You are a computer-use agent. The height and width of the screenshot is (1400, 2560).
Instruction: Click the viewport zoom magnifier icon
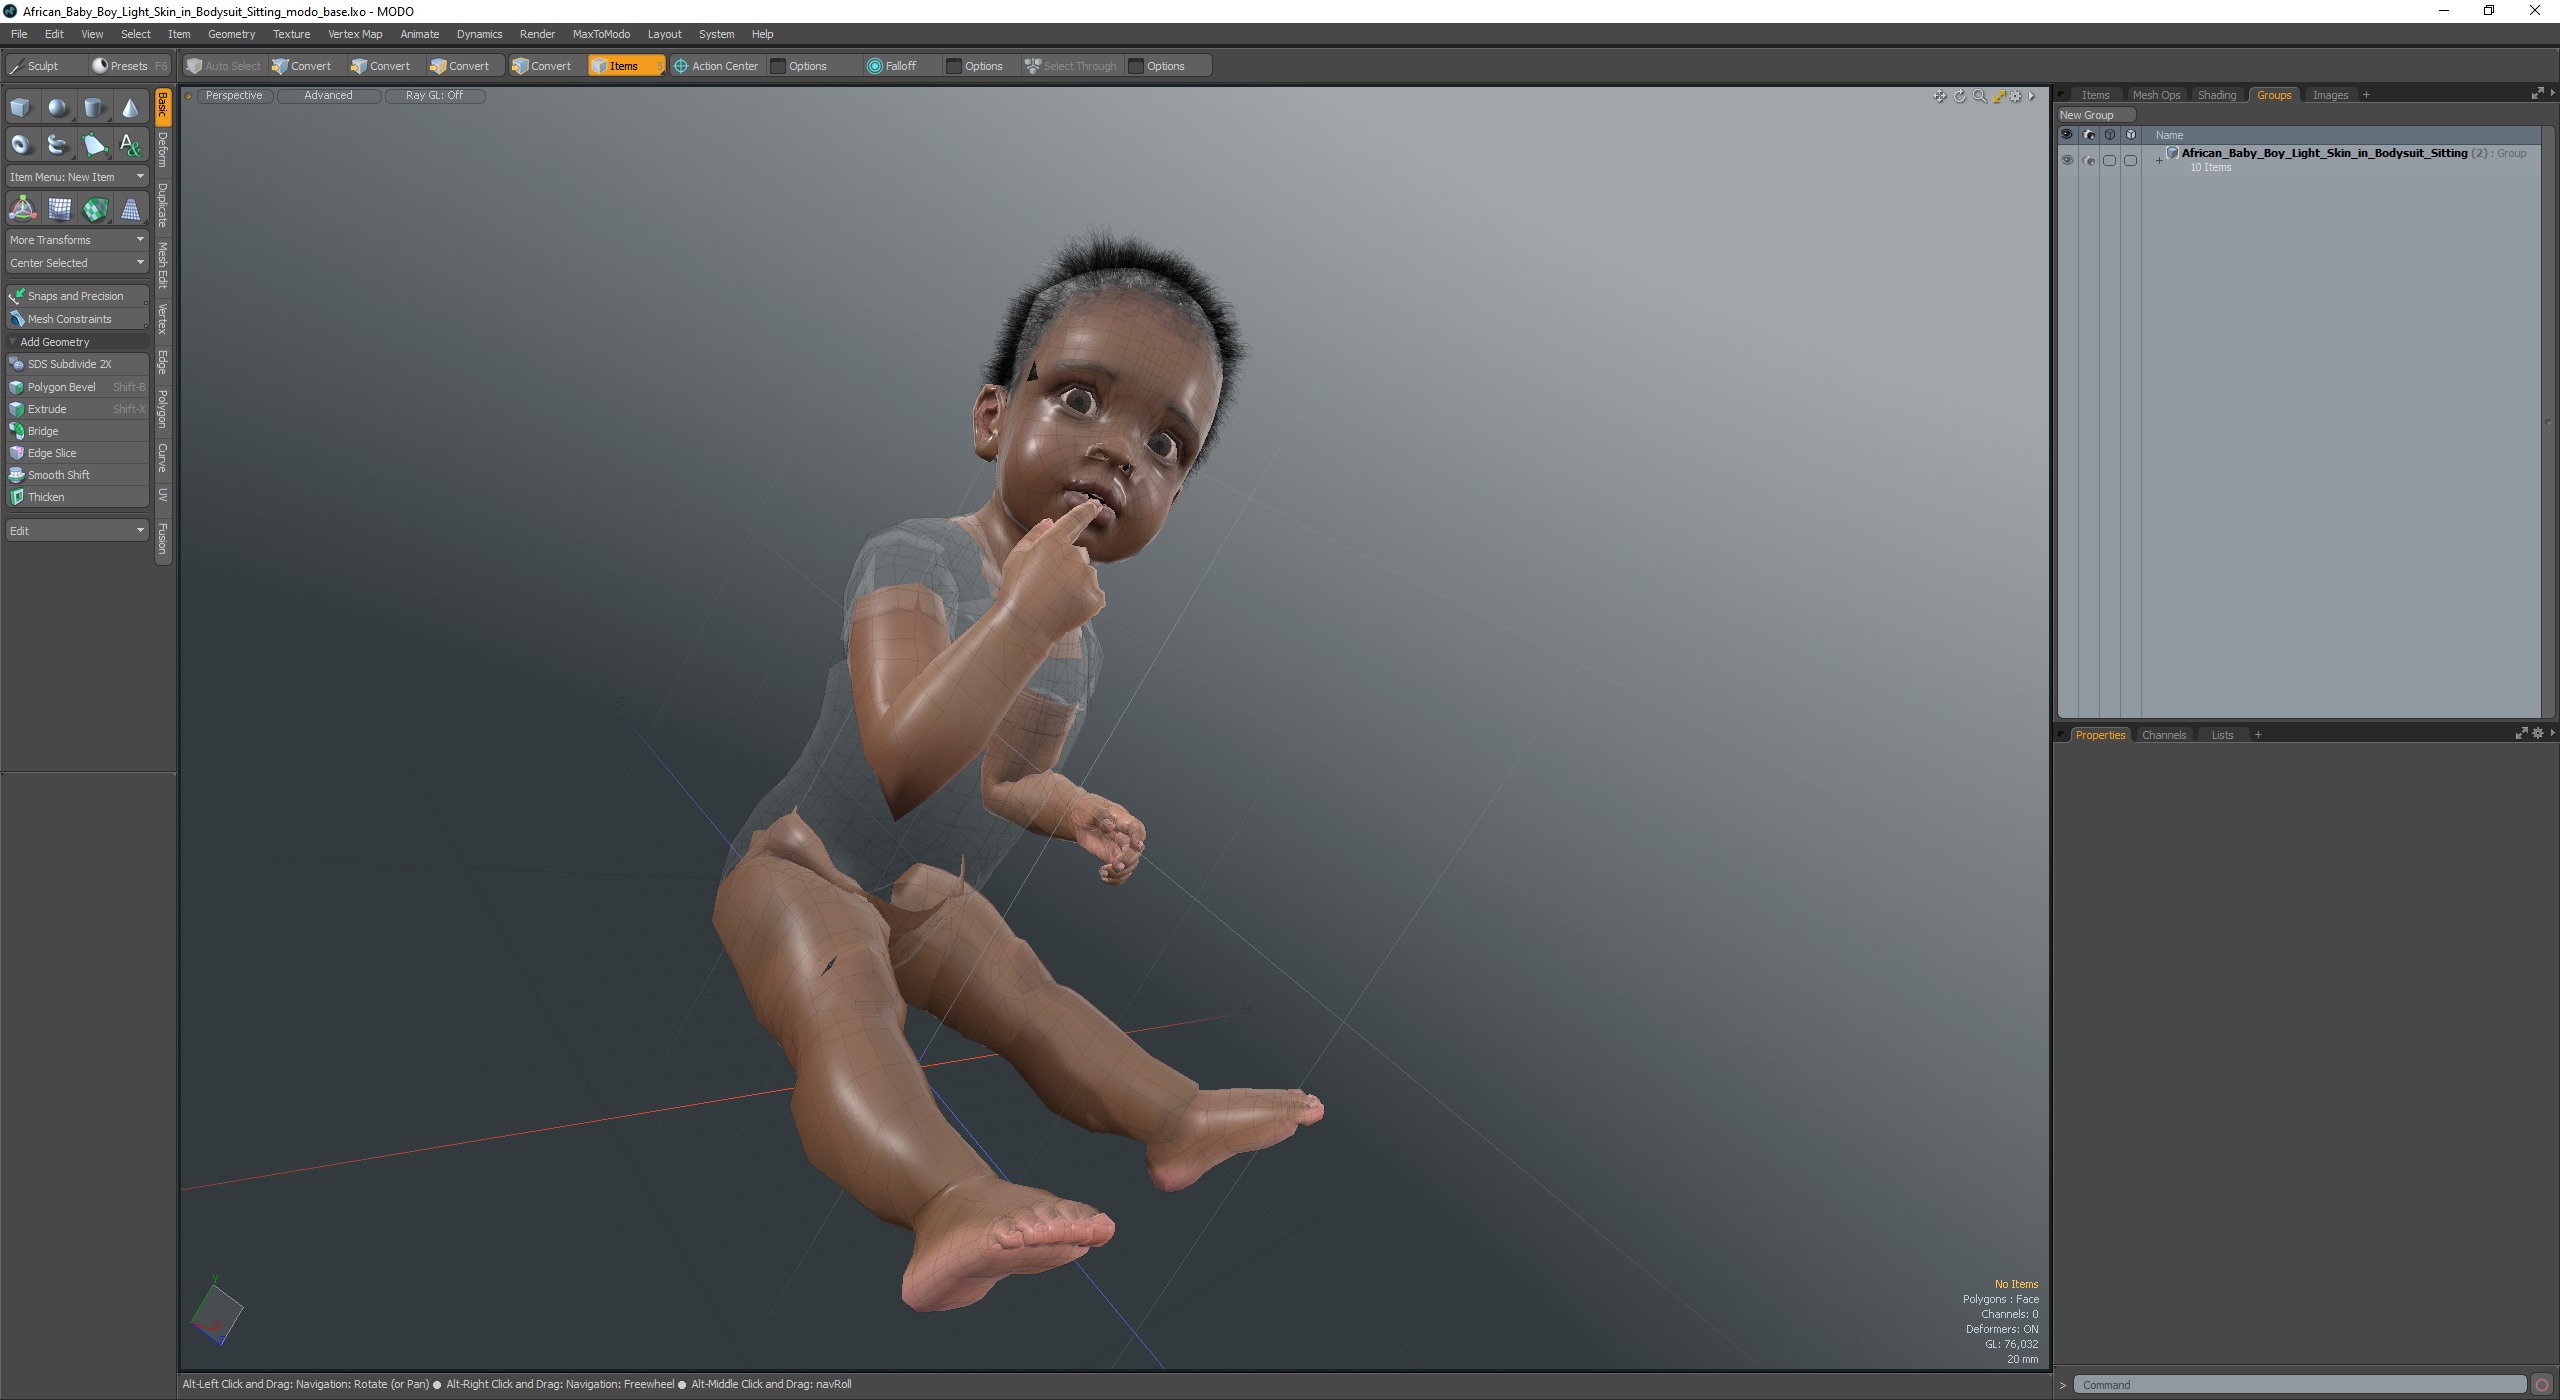point(1979,96)
